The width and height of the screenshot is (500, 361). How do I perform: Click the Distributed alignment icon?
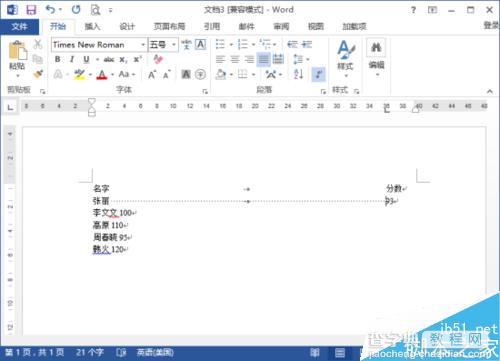[x=278, y=59]
